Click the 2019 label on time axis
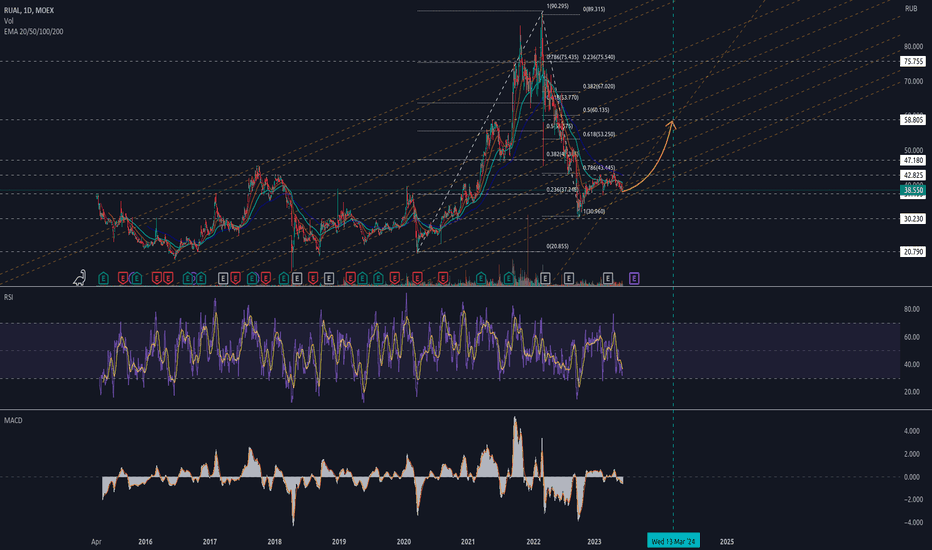 pos(339,542)
